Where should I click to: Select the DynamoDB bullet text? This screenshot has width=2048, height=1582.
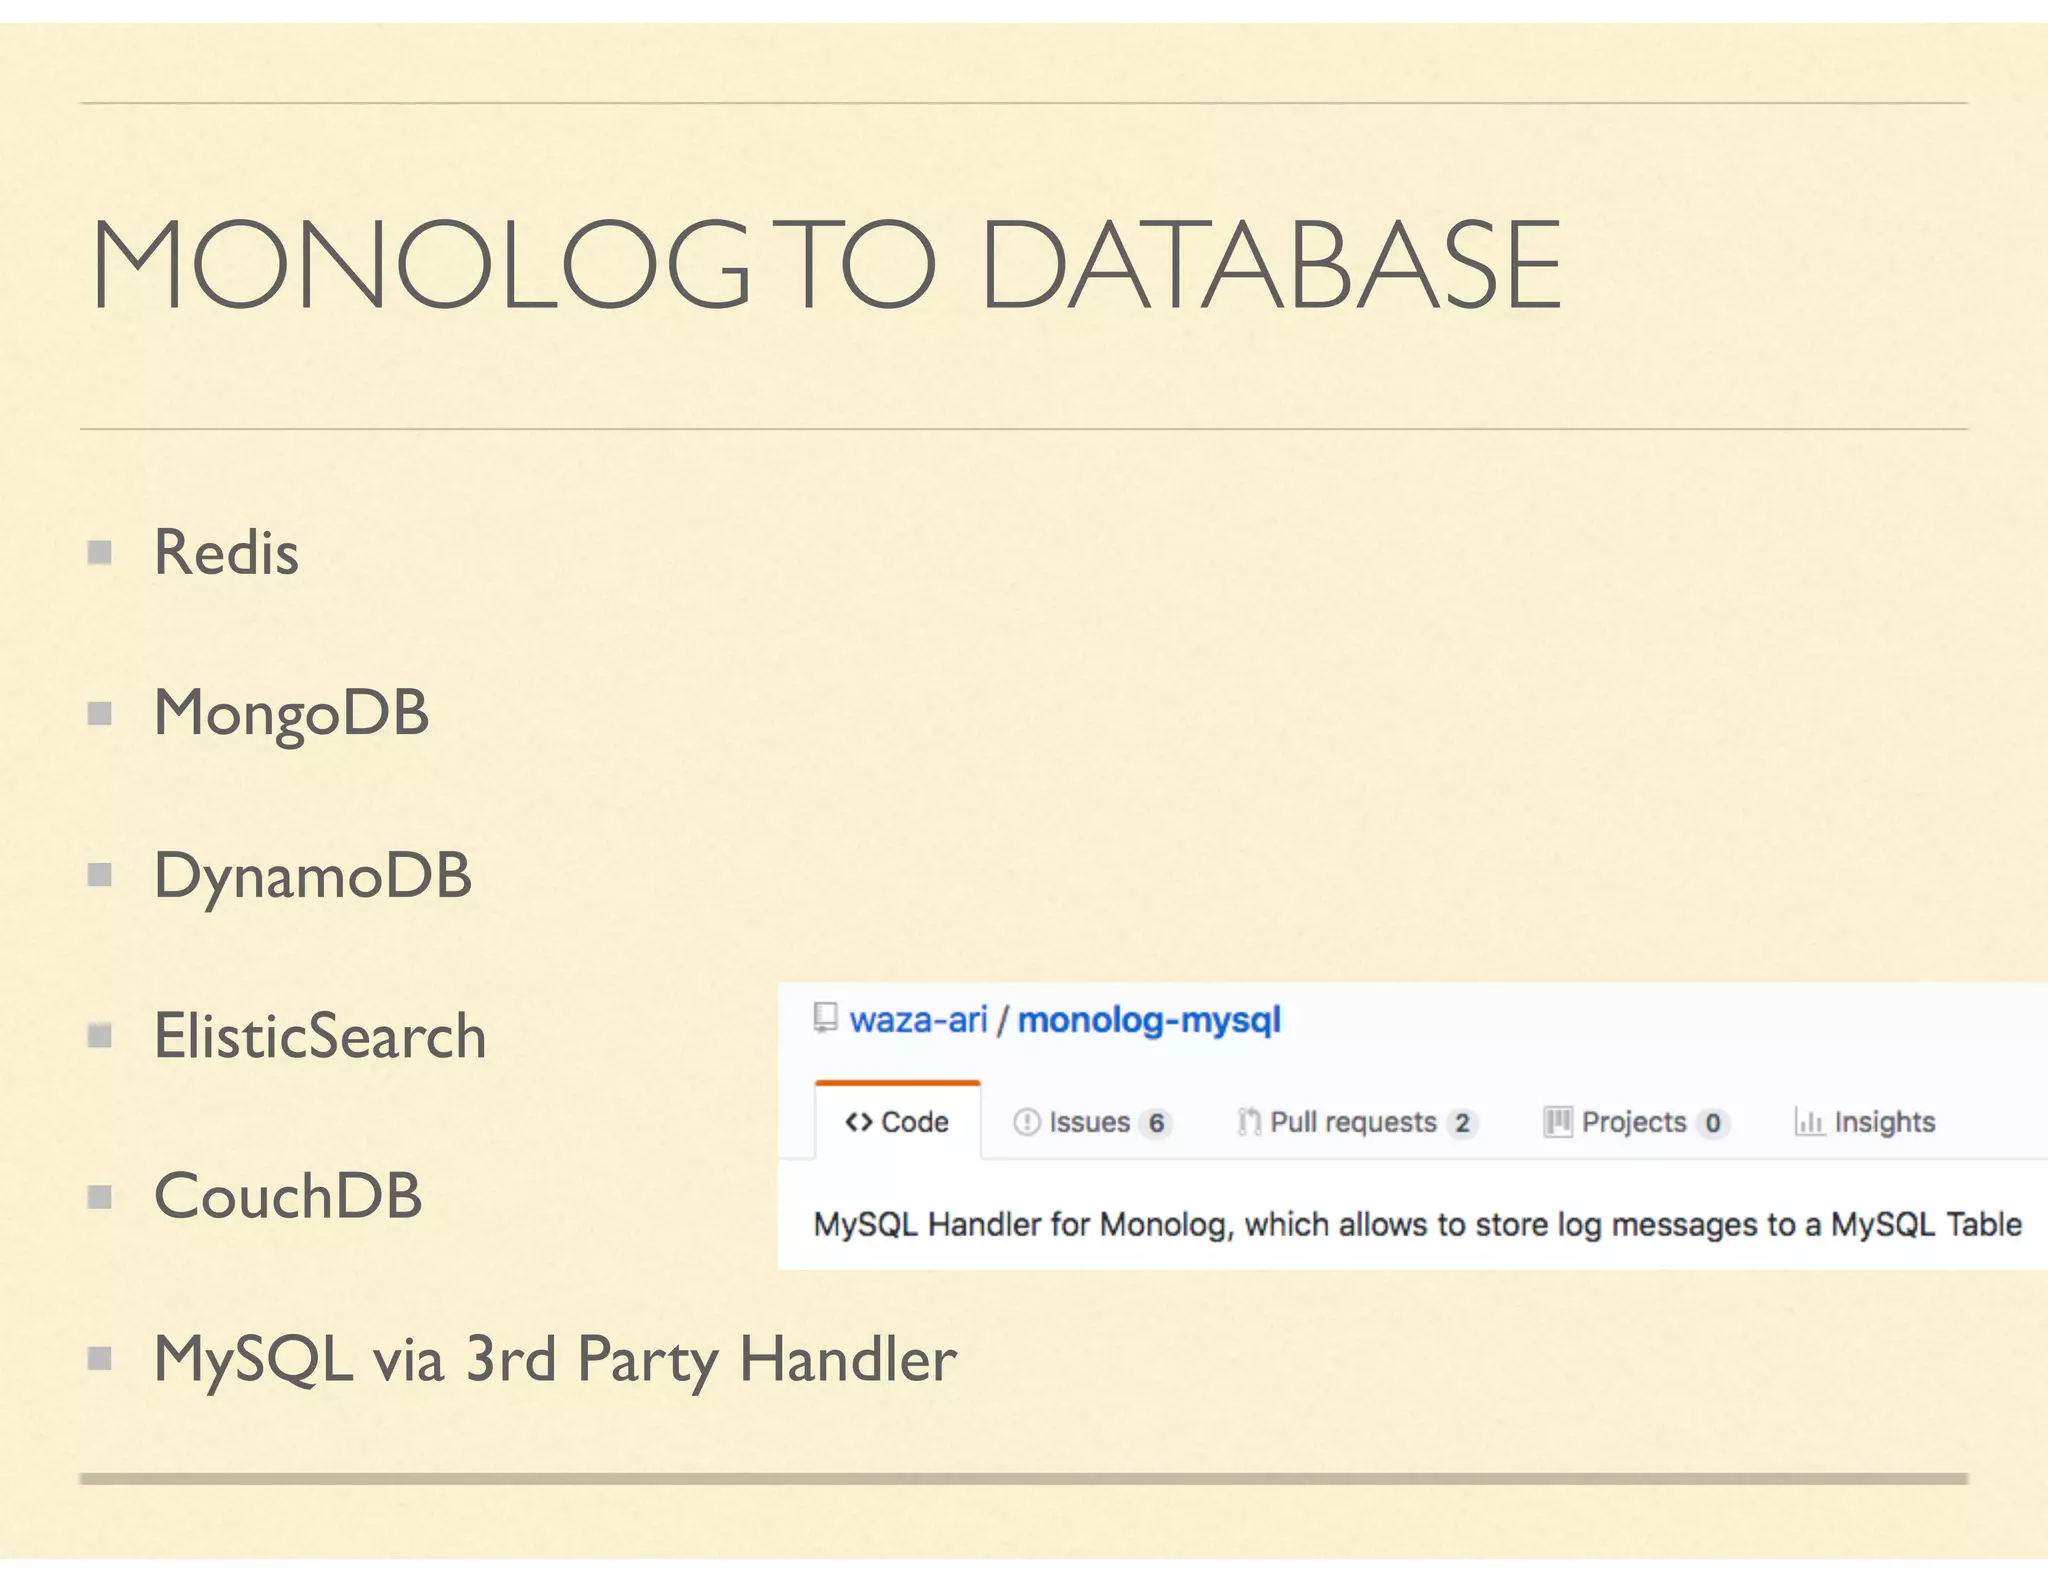coord(312,877)
